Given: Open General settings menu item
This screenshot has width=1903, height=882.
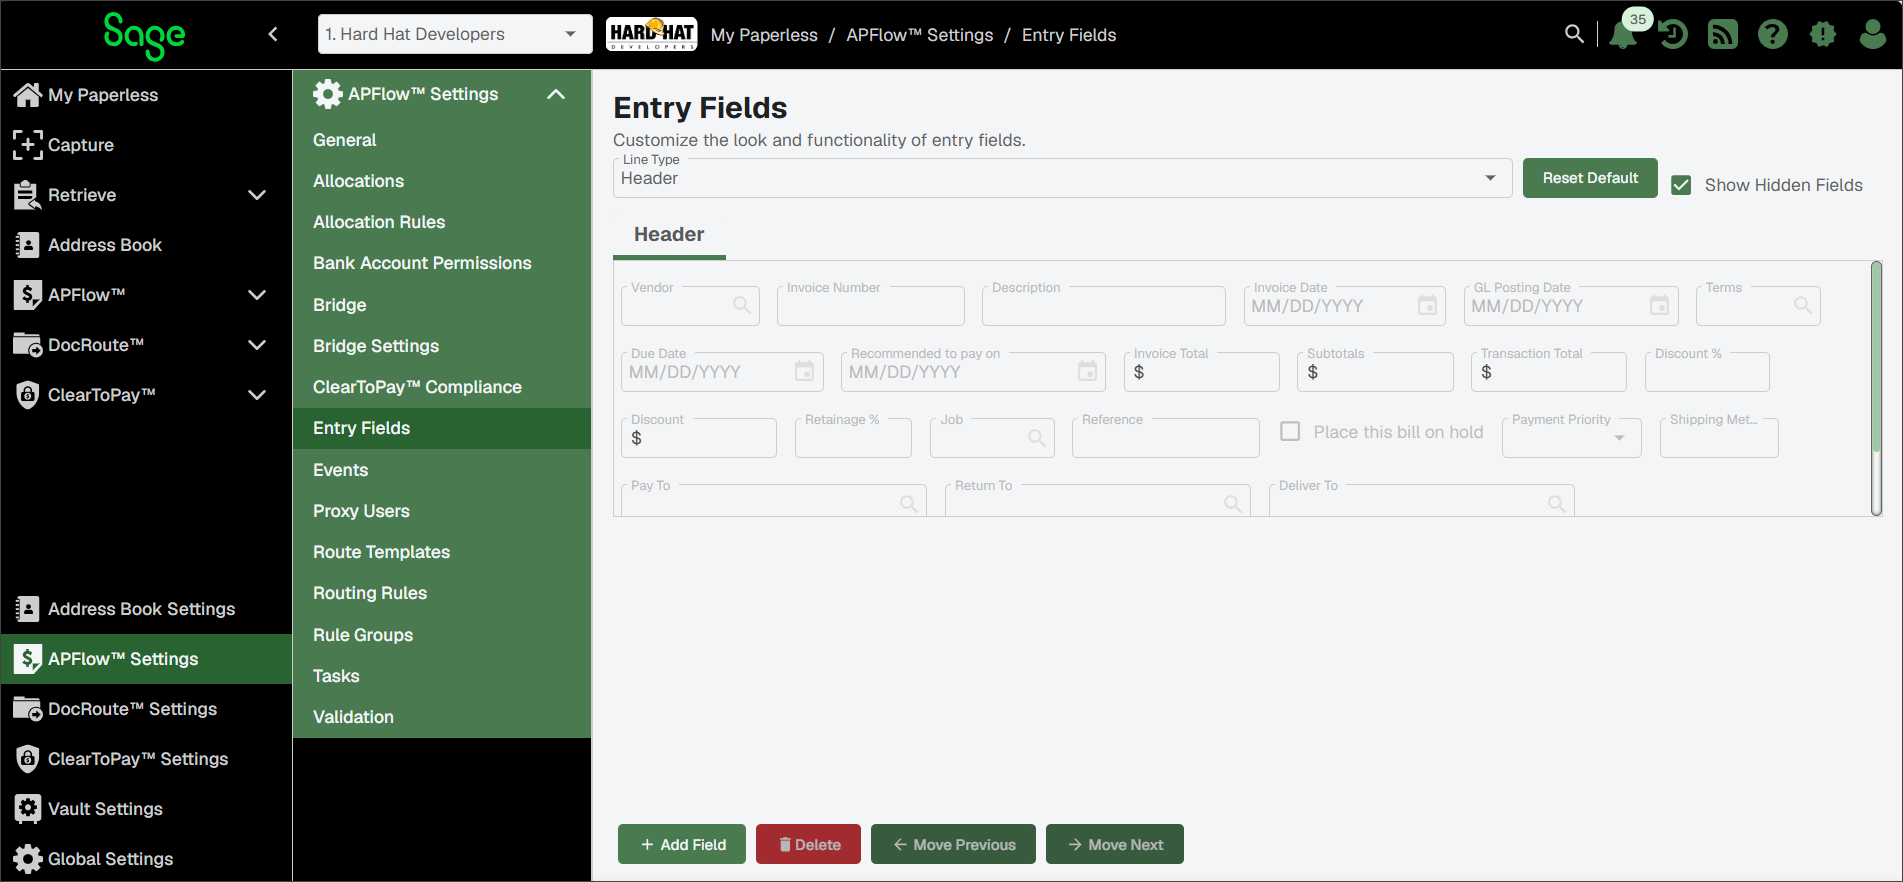Looking at the screenshot, I should (x=442, y=140).
